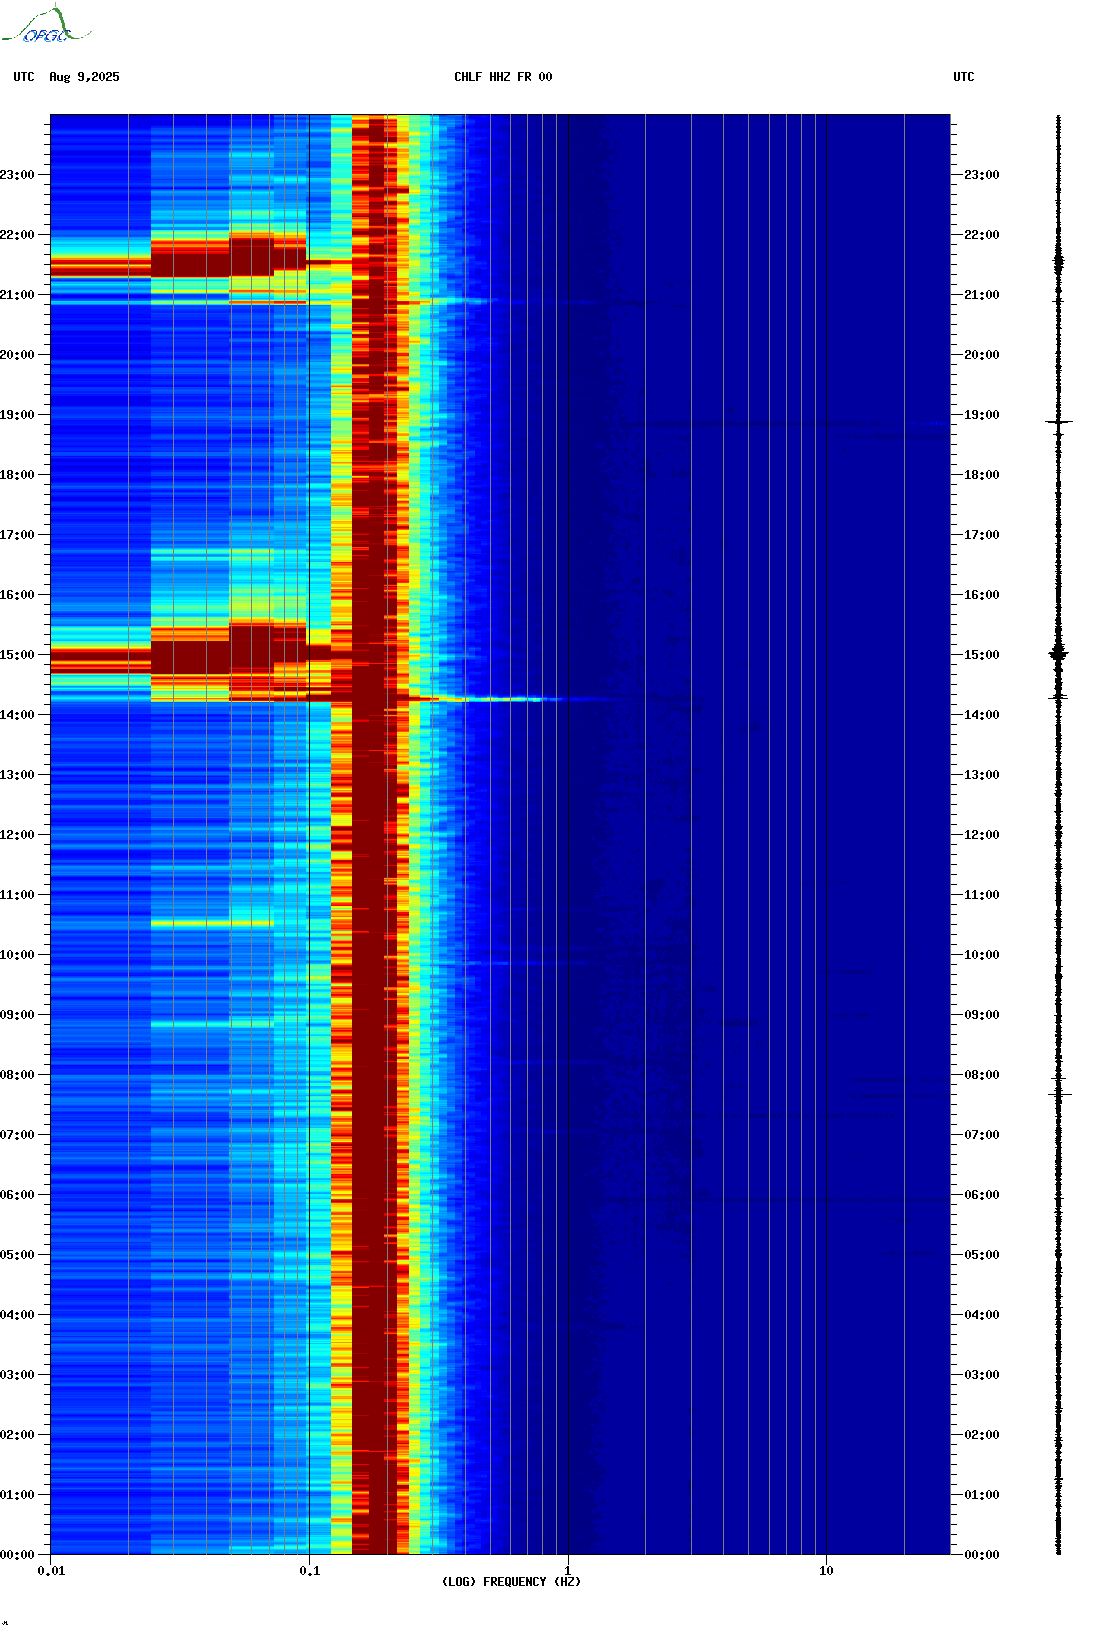The image size is (1102, 1634).
Task: Select the date label Aug 9,2025
Action: point(84,77)
